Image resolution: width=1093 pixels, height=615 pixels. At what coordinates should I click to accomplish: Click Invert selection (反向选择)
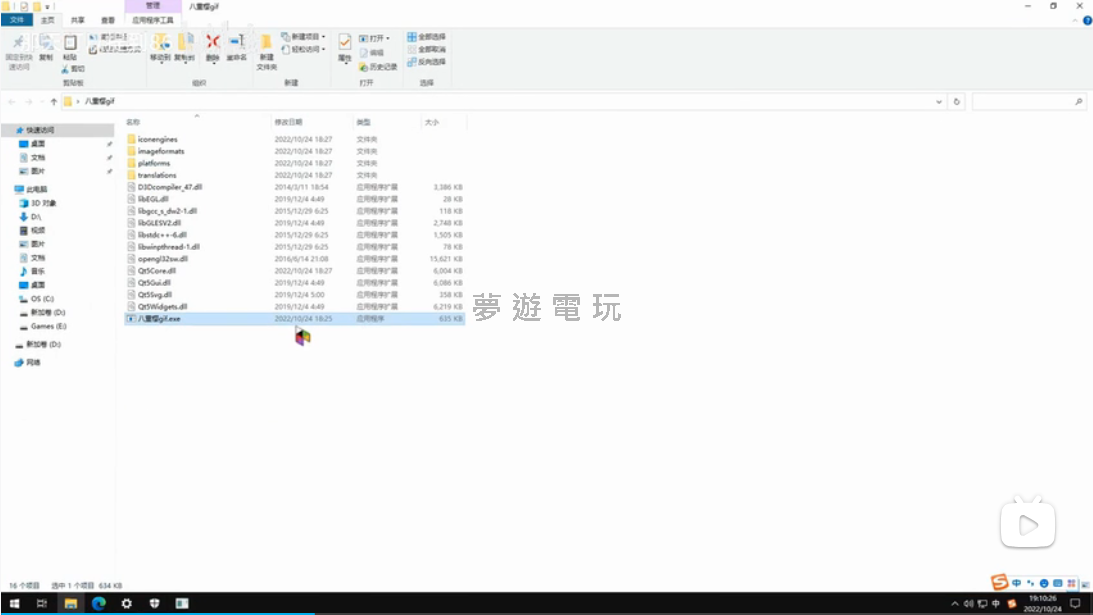point(427,61)
